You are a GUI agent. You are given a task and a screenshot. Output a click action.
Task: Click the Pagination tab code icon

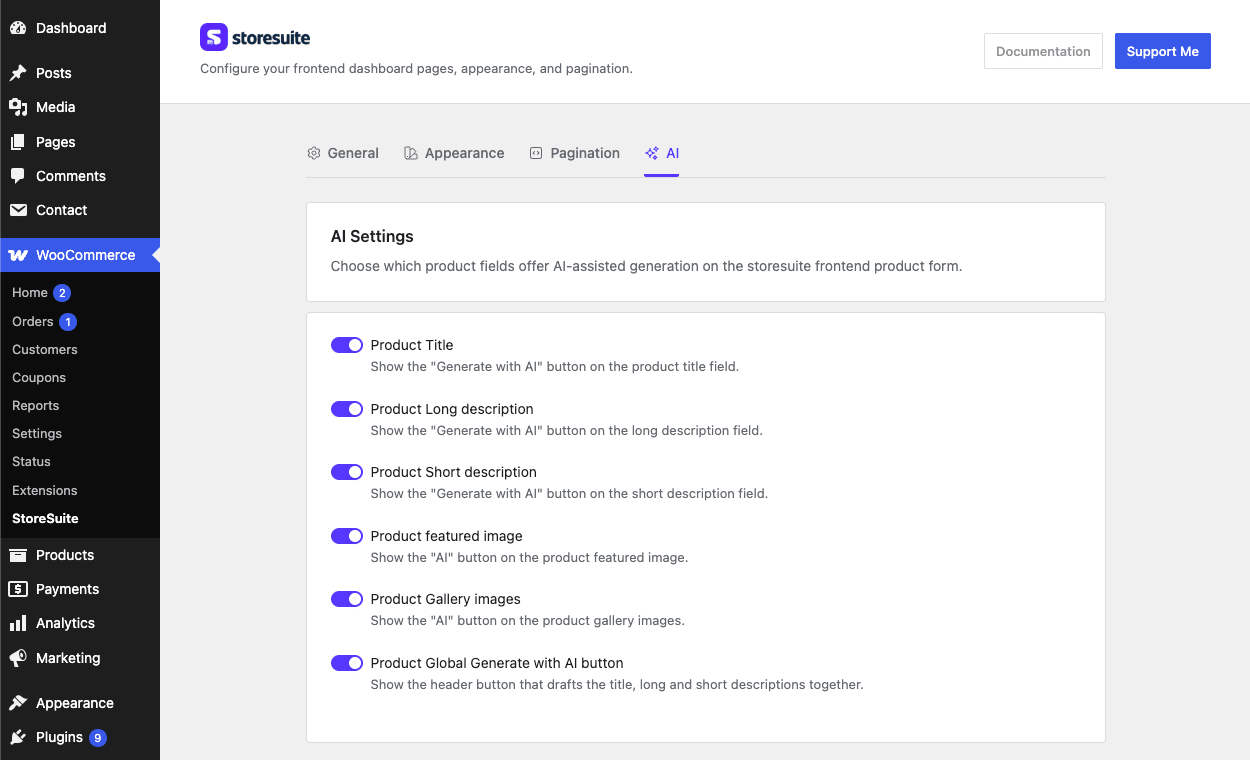coord(536,153)
